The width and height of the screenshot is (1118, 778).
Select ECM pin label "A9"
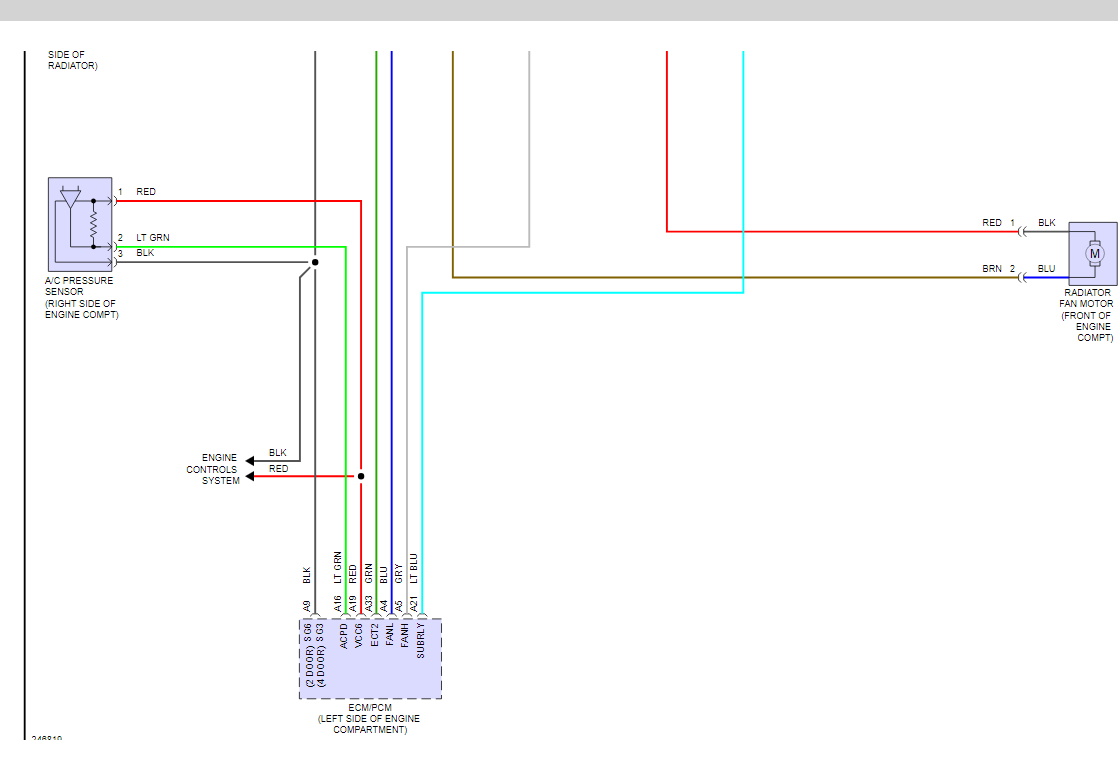(x=307, y=606)
